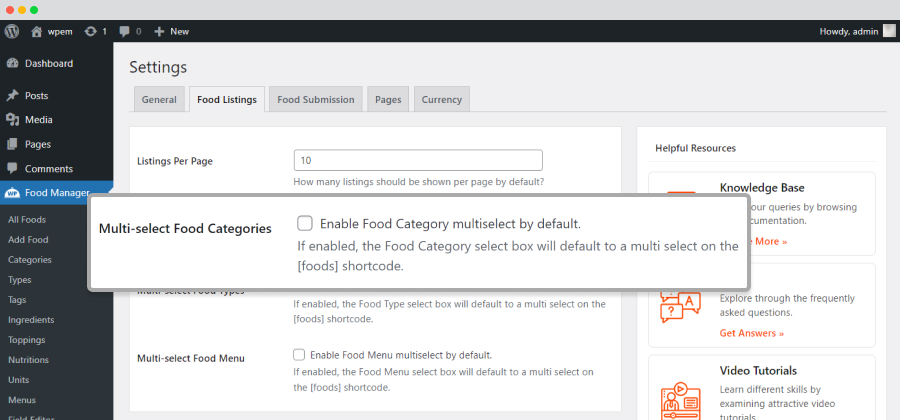Click the Settings page title
Viewport: 900px width, 420px height.
click(158, 67)
